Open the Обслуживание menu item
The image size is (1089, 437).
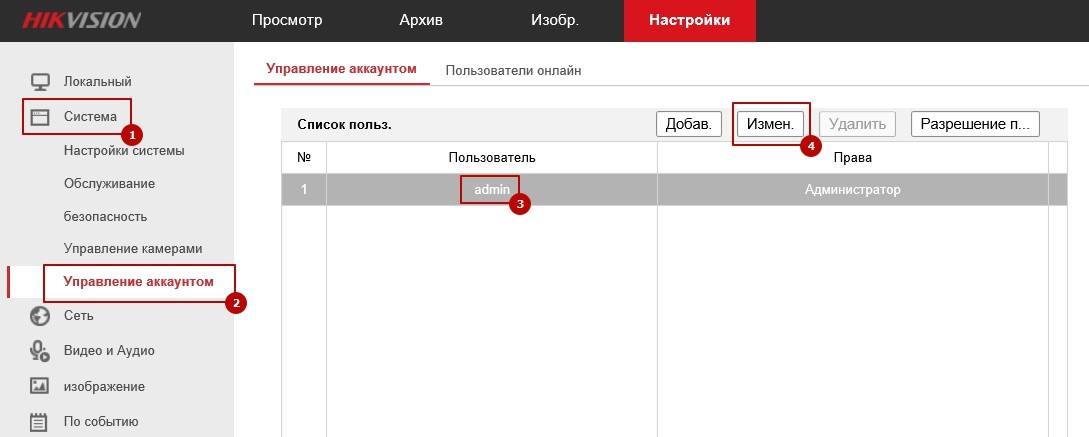point(109,184)
